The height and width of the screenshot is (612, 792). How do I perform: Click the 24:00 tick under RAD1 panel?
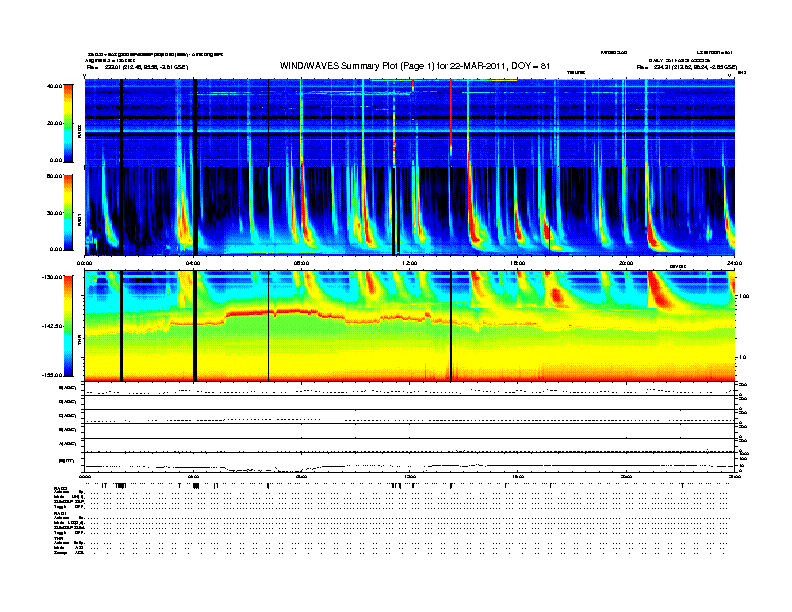point(734,263)
